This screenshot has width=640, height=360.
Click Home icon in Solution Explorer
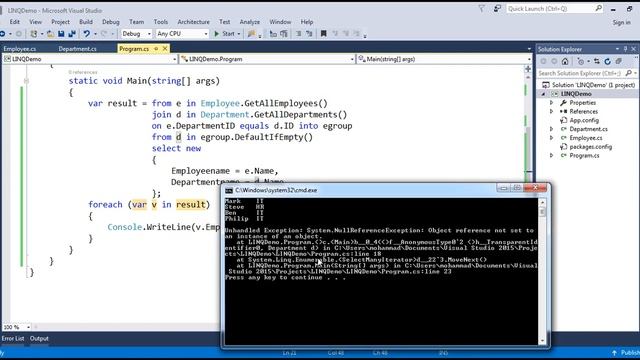point(565,62)
